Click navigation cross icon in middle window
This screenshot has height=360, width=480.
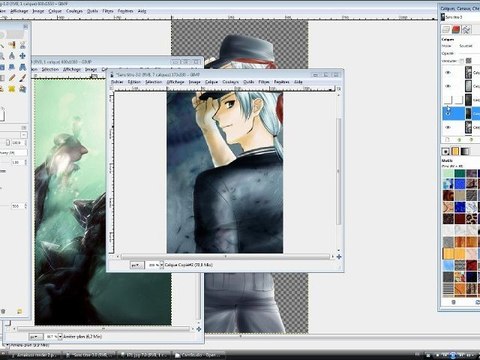[x=199, y=329]
